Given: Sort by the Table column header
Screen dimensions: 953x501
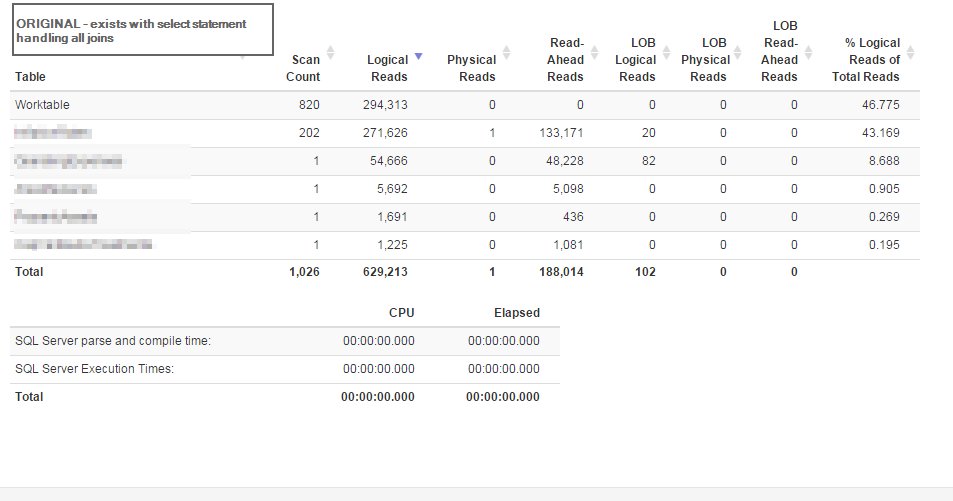Looking at the screenshot, I should coord(31,77).
